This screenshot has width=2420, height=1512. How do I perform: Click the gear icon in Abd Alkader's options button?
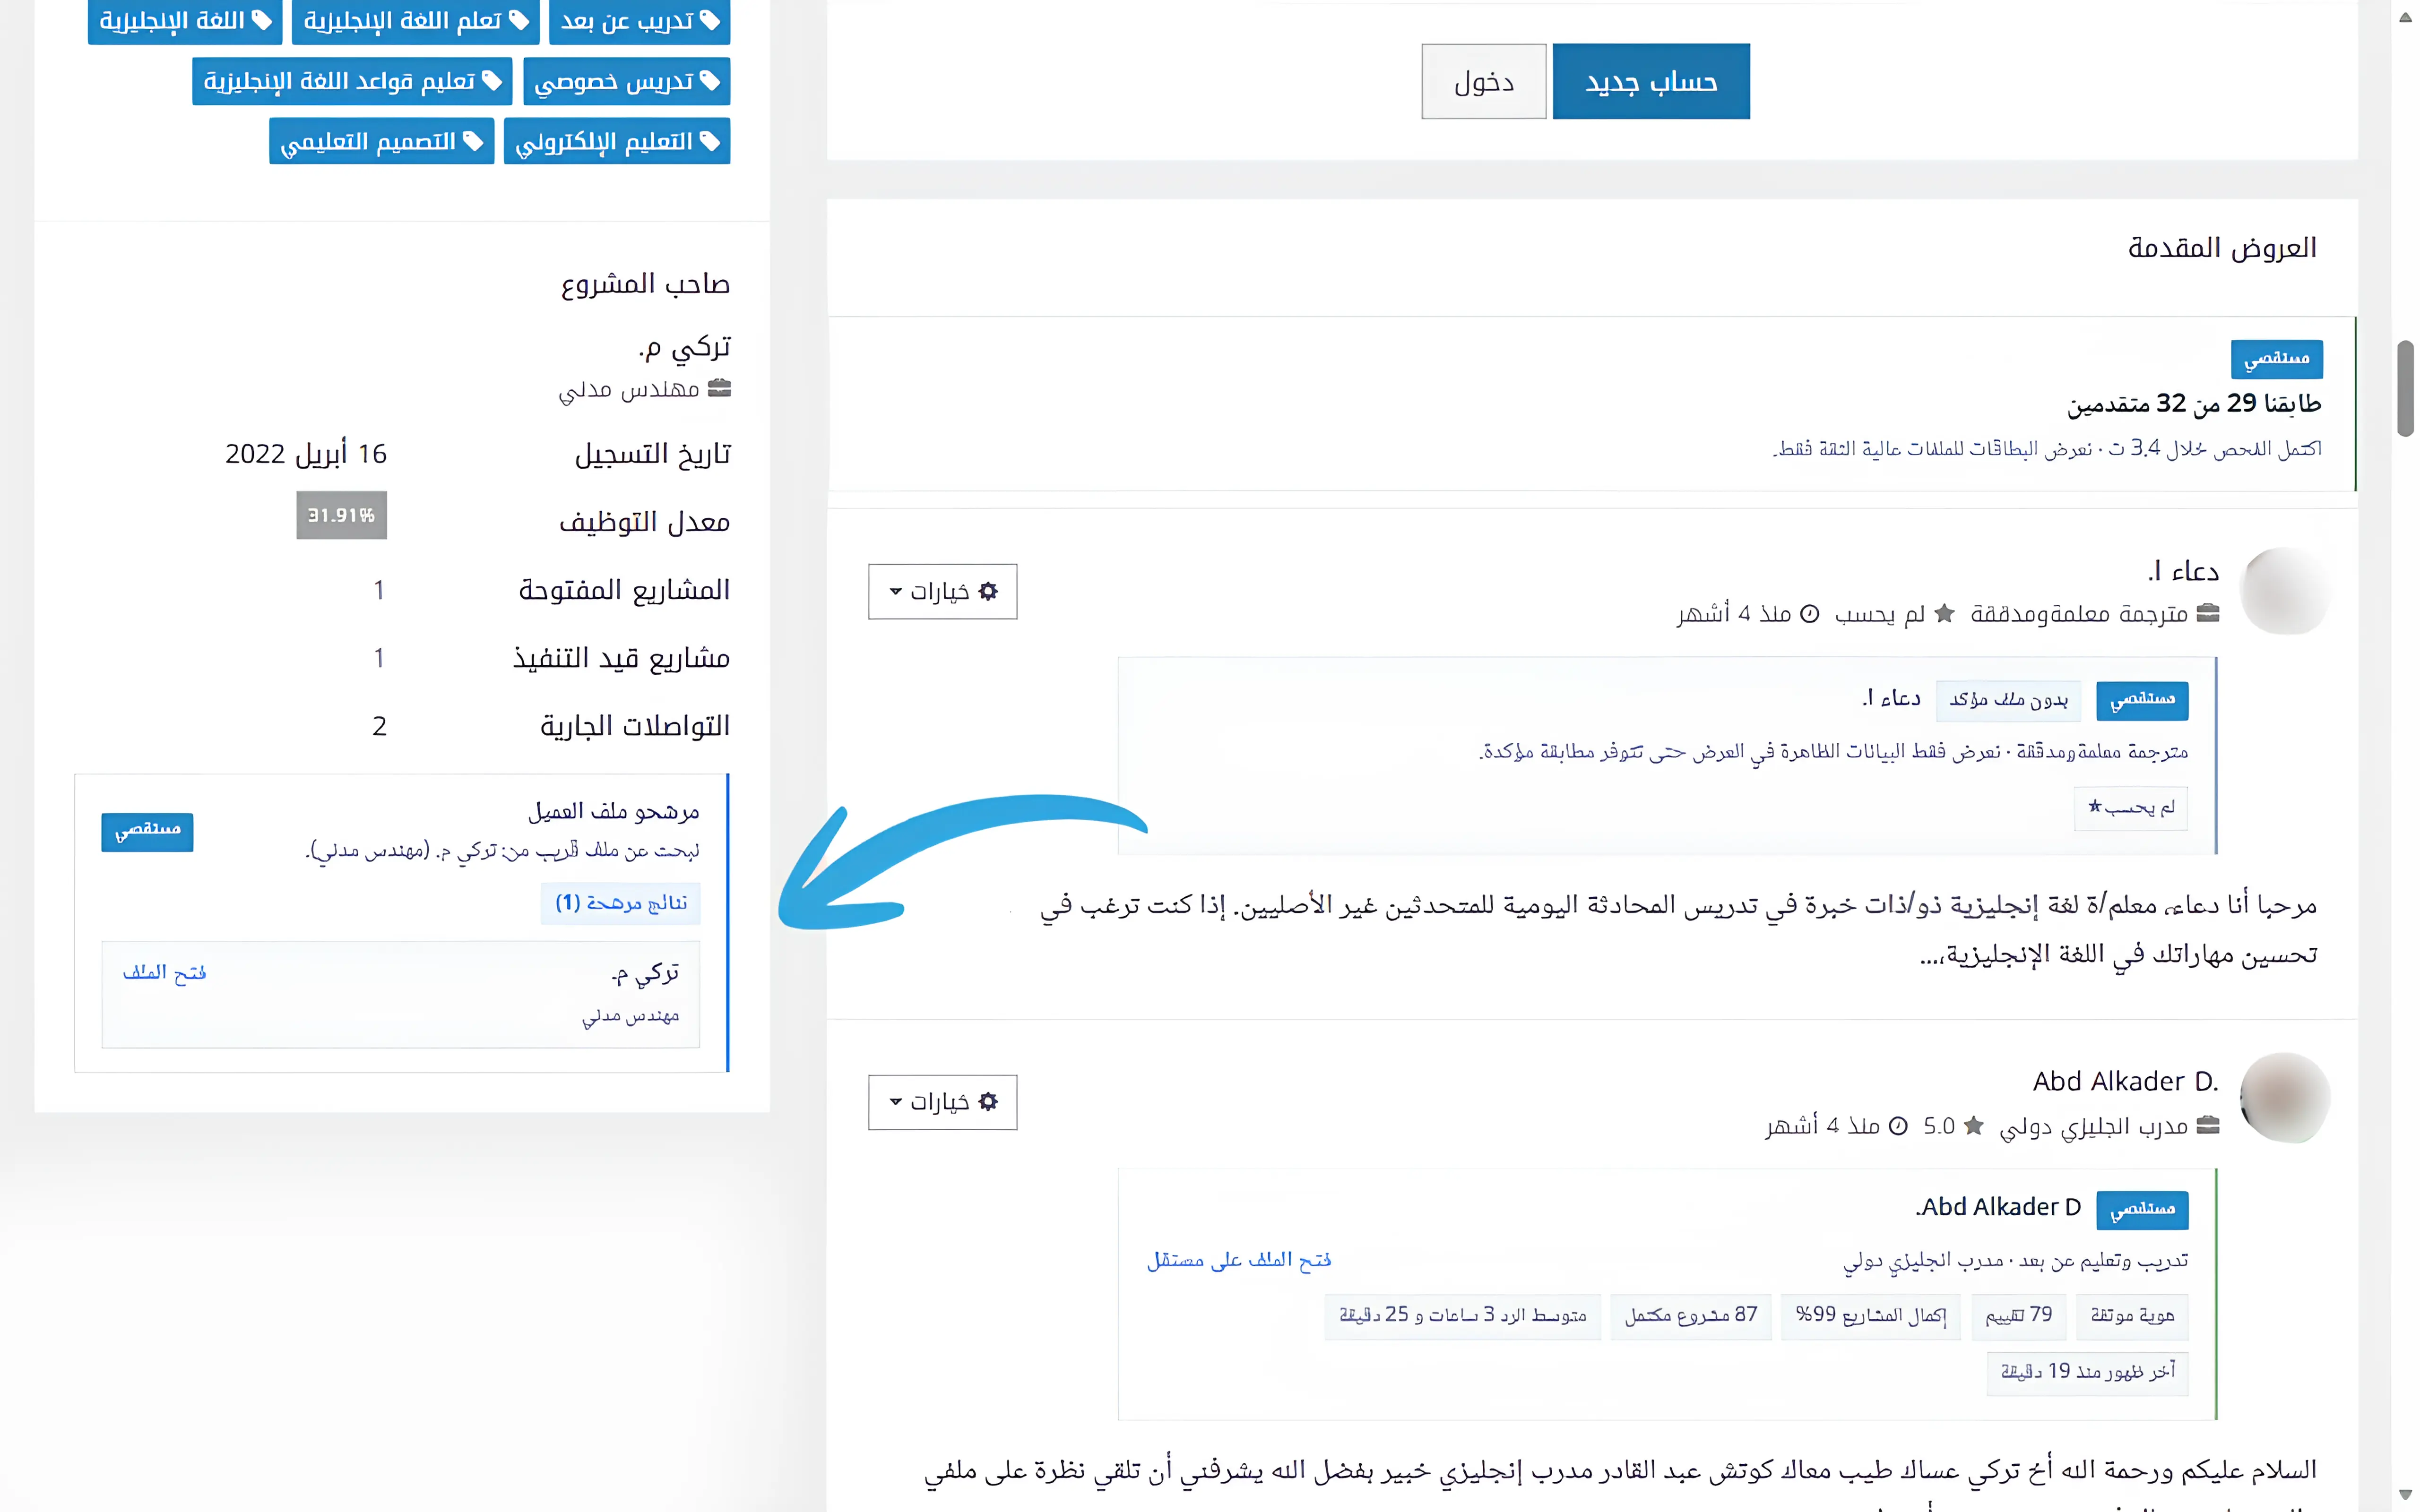click(988, 1102)
